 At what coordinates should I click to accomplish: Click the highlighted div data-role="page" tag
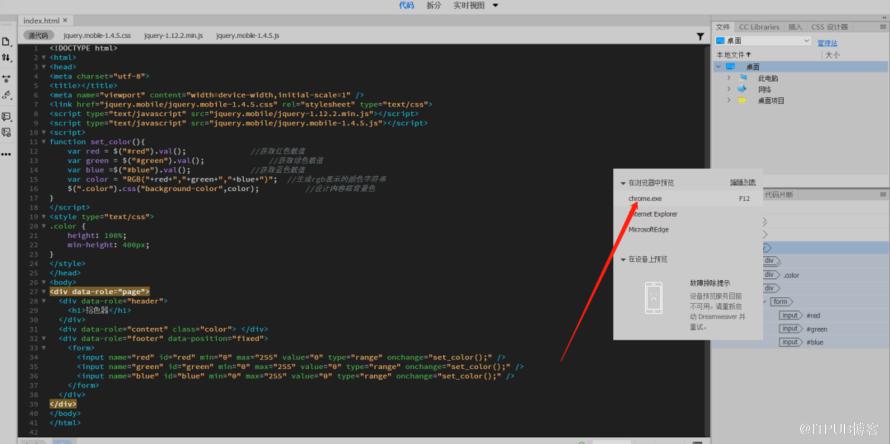(x=99, y=291)
